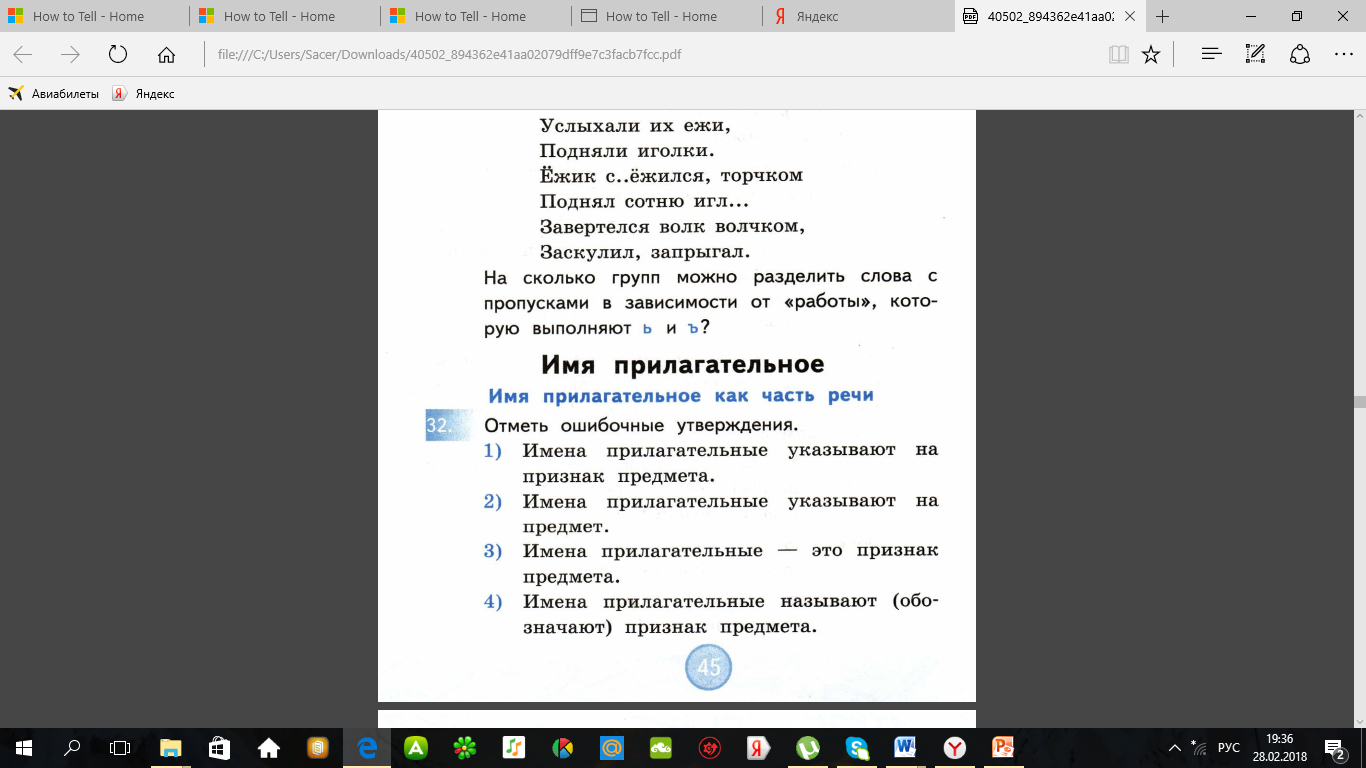
Task: Open the music note app on taskbar
Action: (513, 747)
